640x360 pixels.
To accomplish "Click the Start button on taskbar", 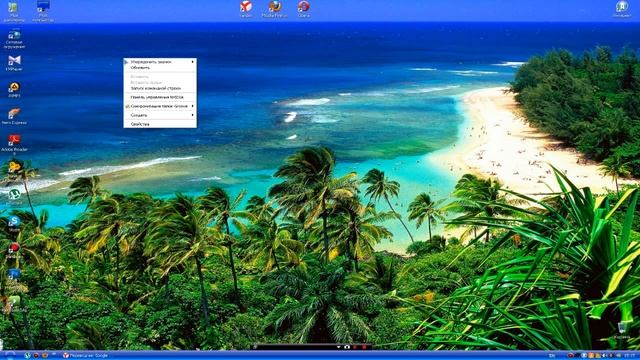I will 9,355.
